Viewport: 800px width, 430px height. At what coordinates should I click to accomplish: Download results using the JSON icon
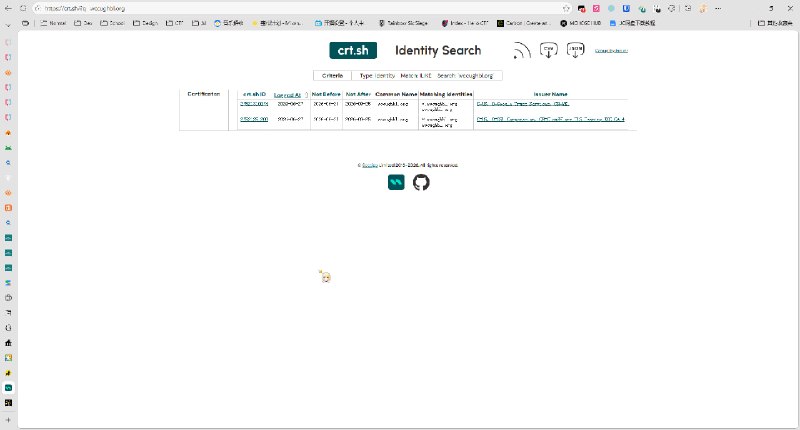coord(576,50)
